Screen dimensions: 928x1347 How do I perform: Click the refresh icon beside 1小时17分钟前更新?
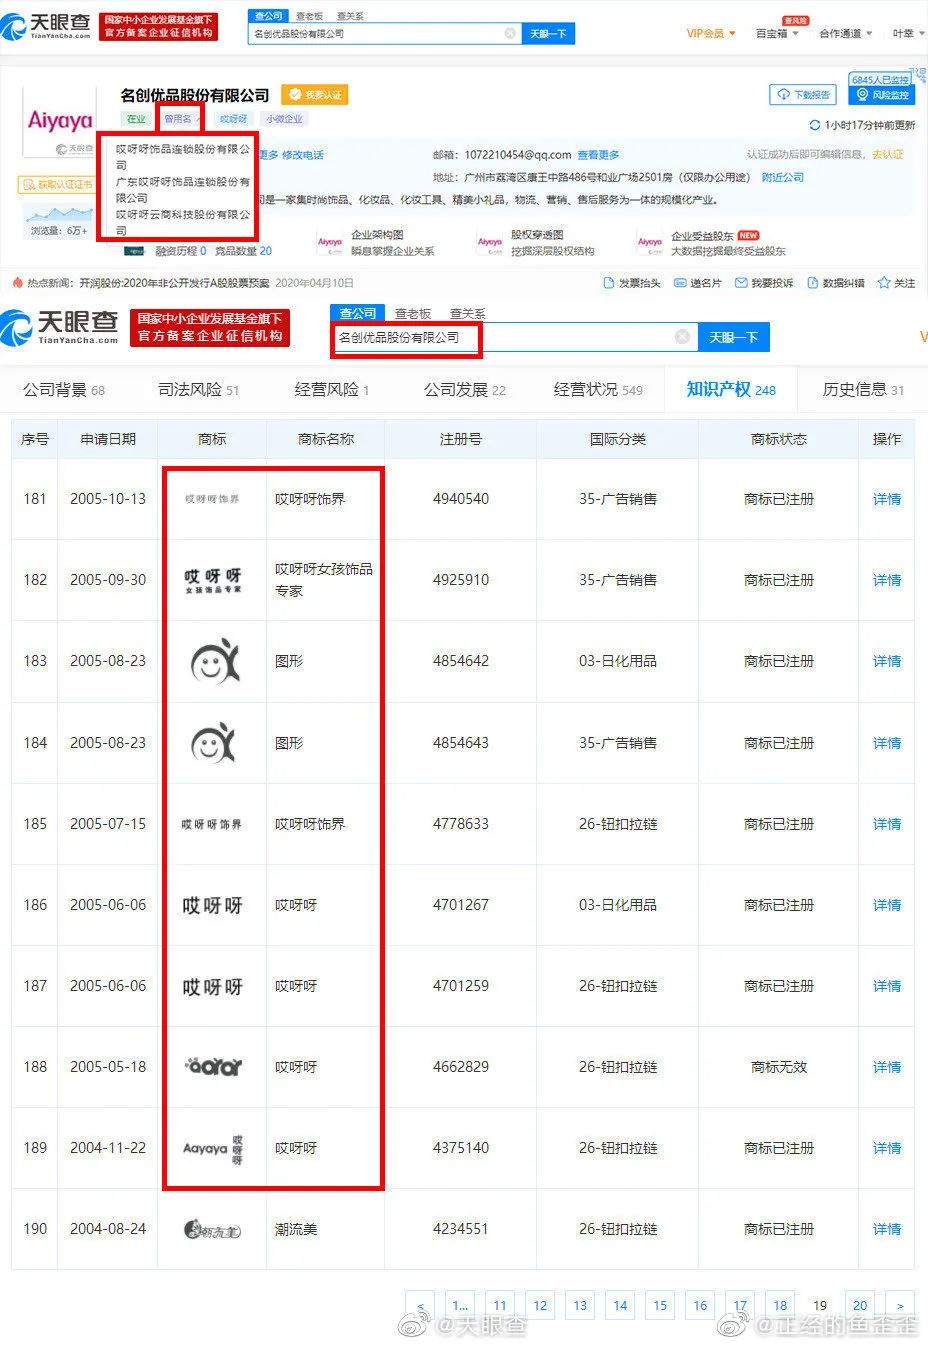pyautogui.click(x=816, y=124)
